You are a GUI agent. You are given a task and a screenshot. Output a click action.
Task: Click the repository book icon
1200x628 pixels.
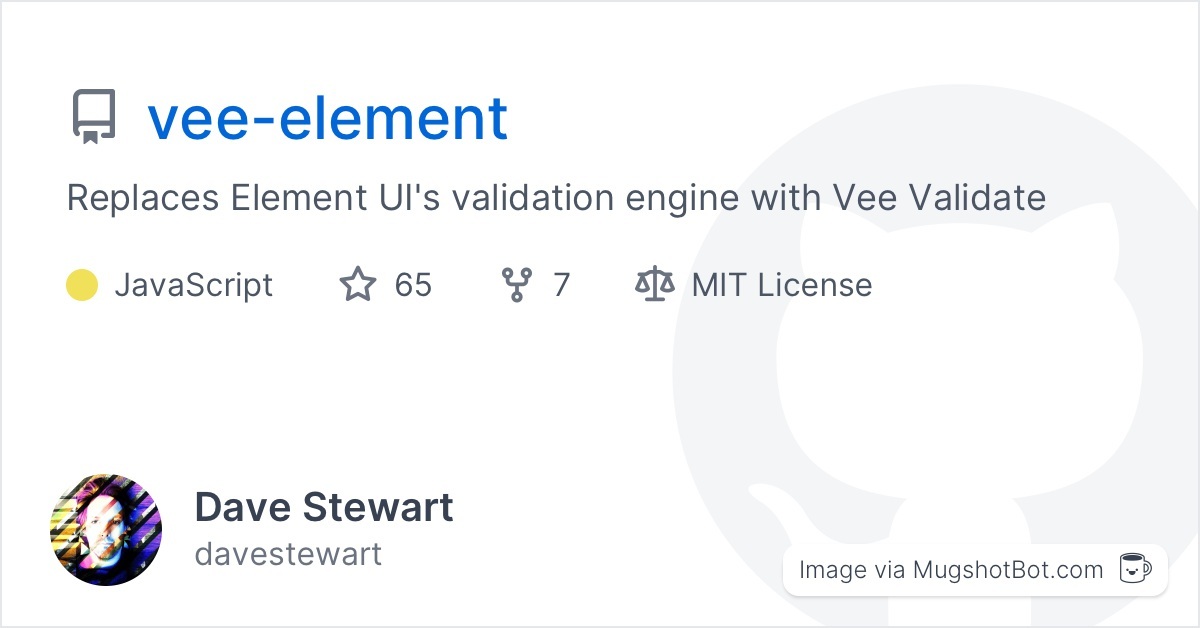(x=94, y=117)
